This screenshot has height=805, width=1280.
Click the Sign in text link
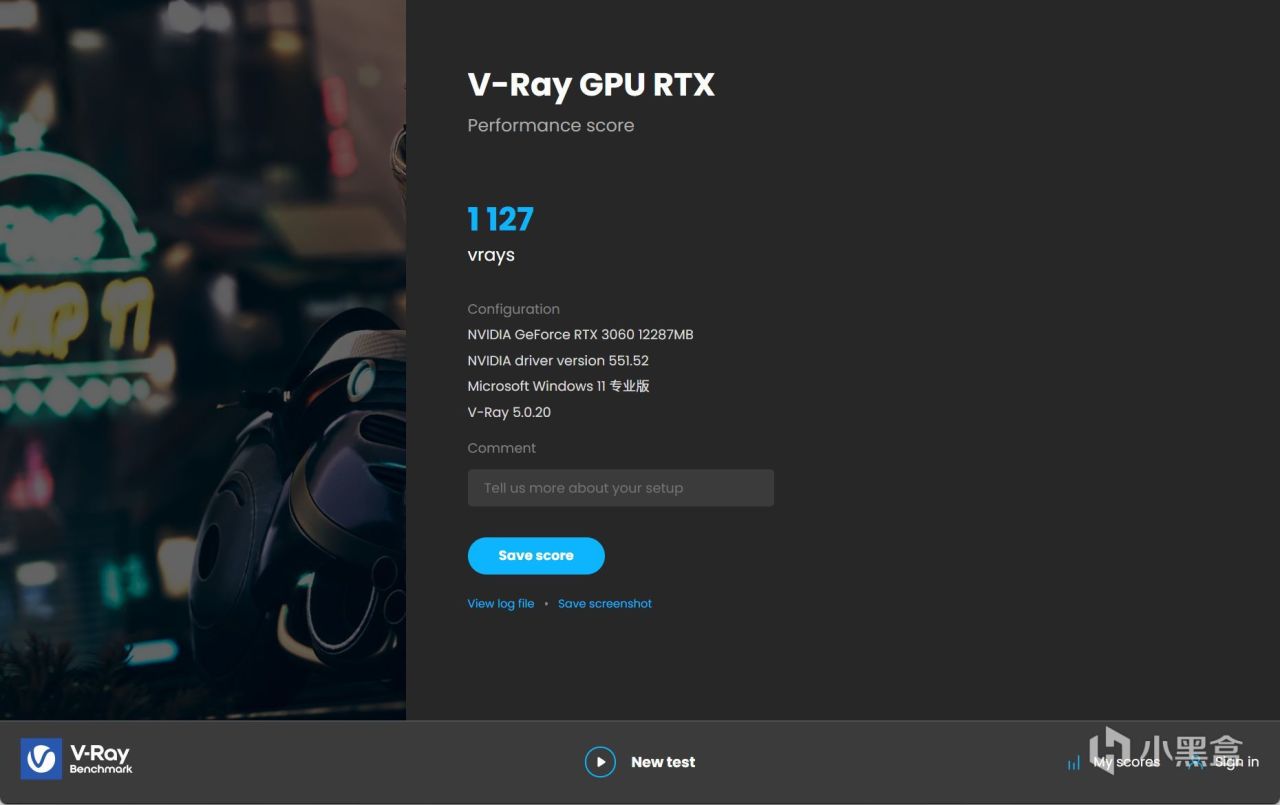1237,762
